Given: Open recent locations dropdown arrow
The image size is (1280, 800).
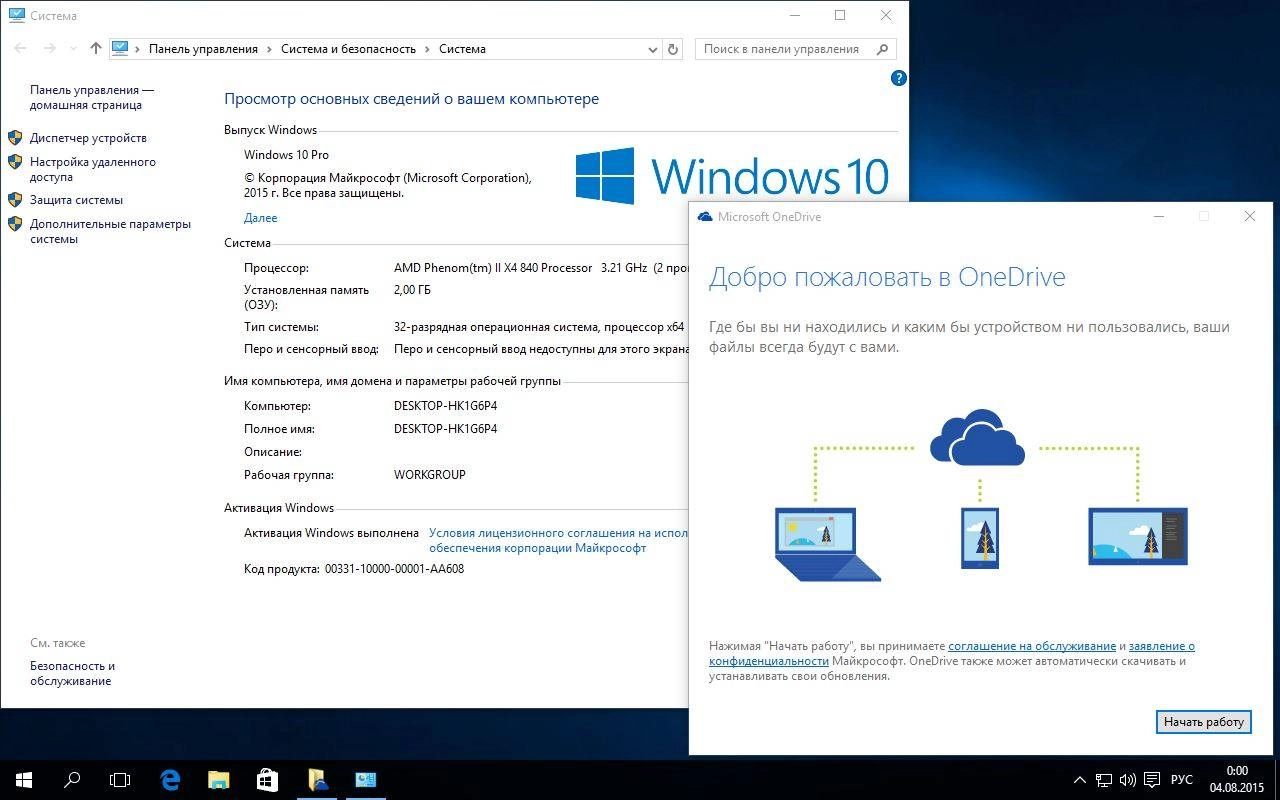Looking at the screenshot, I should coord(73,48).
